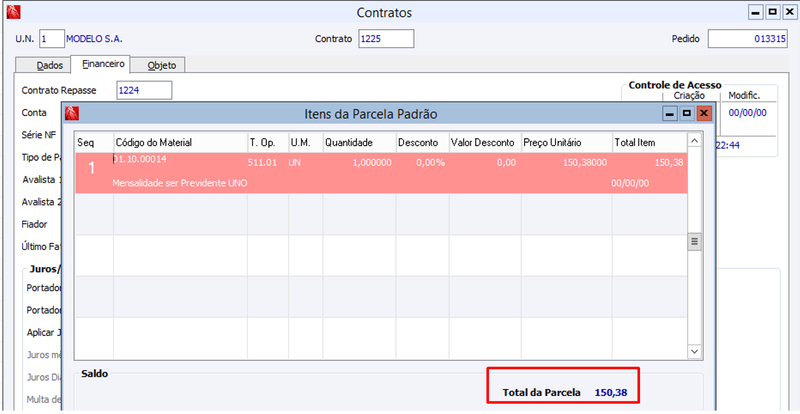Viewport: 800px width, 414px height.
Task: Click the Total da Parcela value 150,38
Action: coord(610,393)
